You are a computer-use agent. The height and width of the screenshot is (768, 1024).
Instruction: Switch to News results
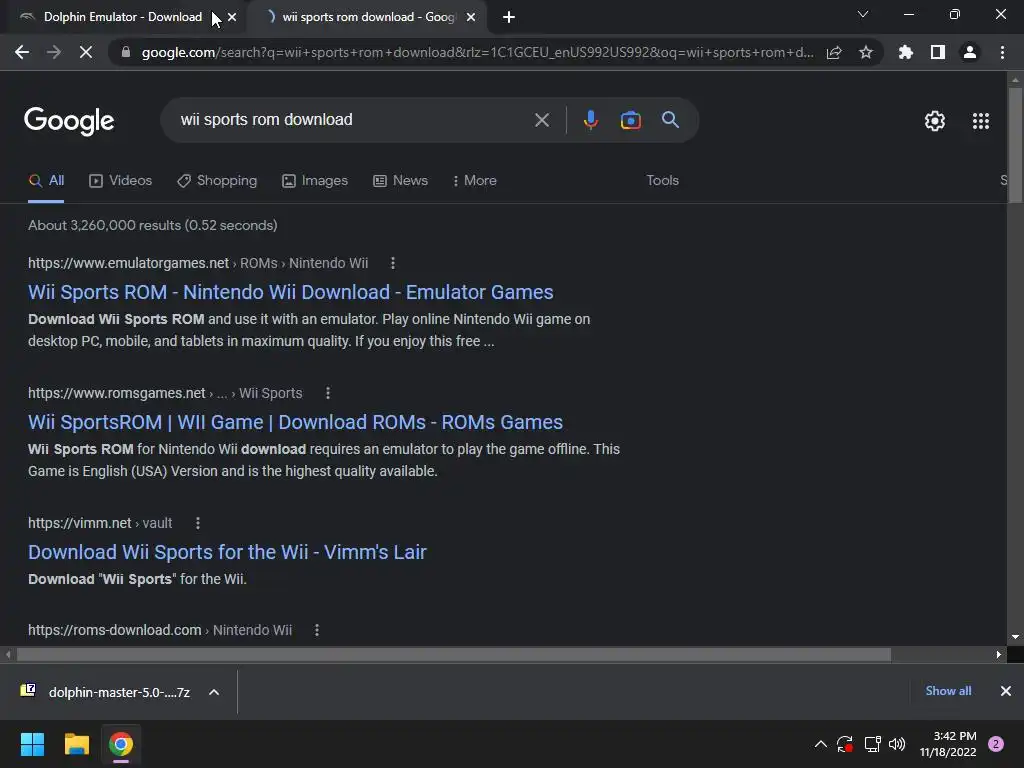[x=400, y=181]
